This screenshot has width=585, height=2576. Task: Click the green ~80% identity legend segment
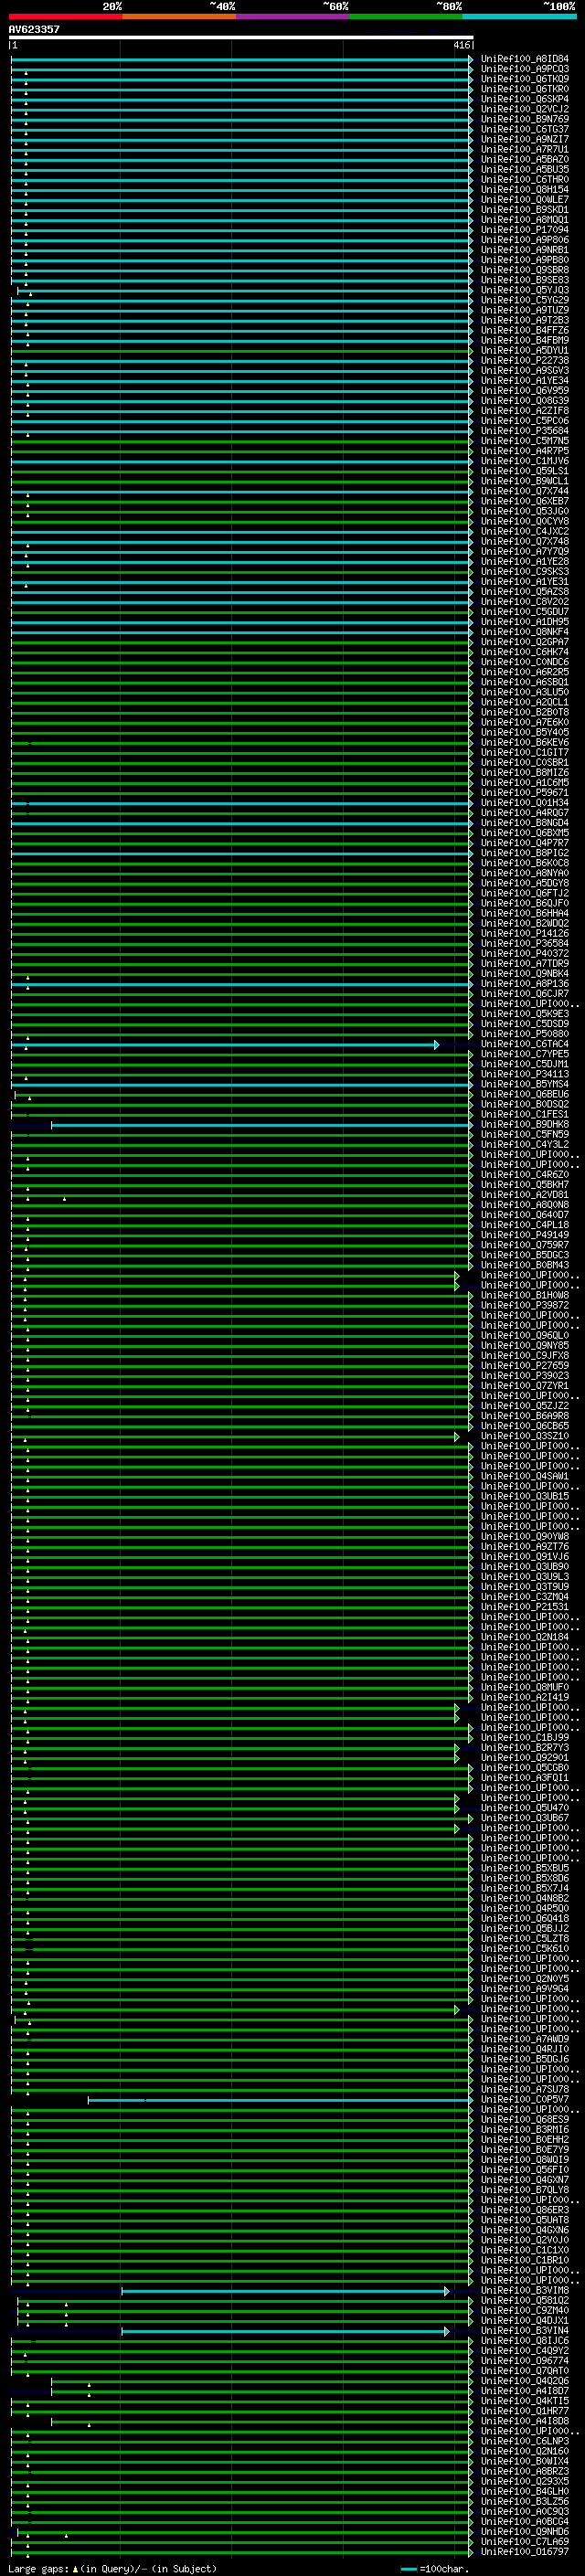tap(406, 16)
